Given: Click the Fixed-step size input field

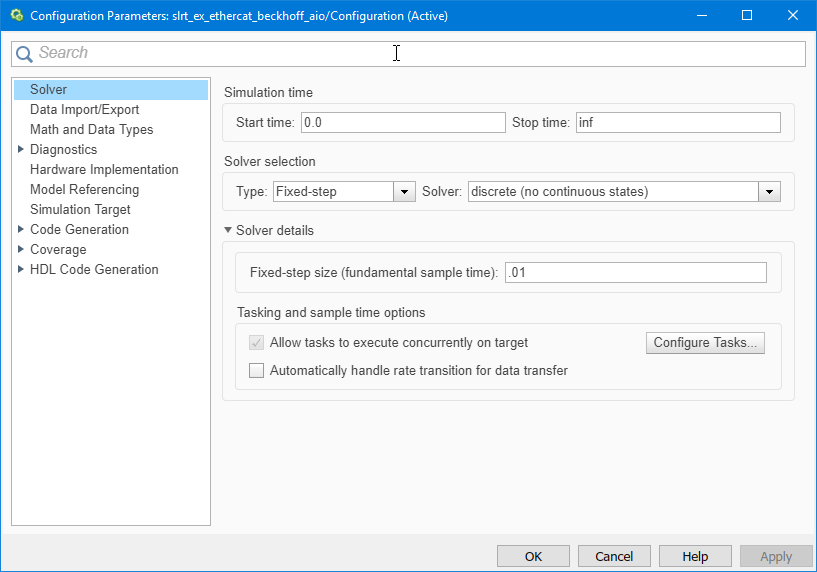Looking at the screenshot, I should [x=635, y=273].
